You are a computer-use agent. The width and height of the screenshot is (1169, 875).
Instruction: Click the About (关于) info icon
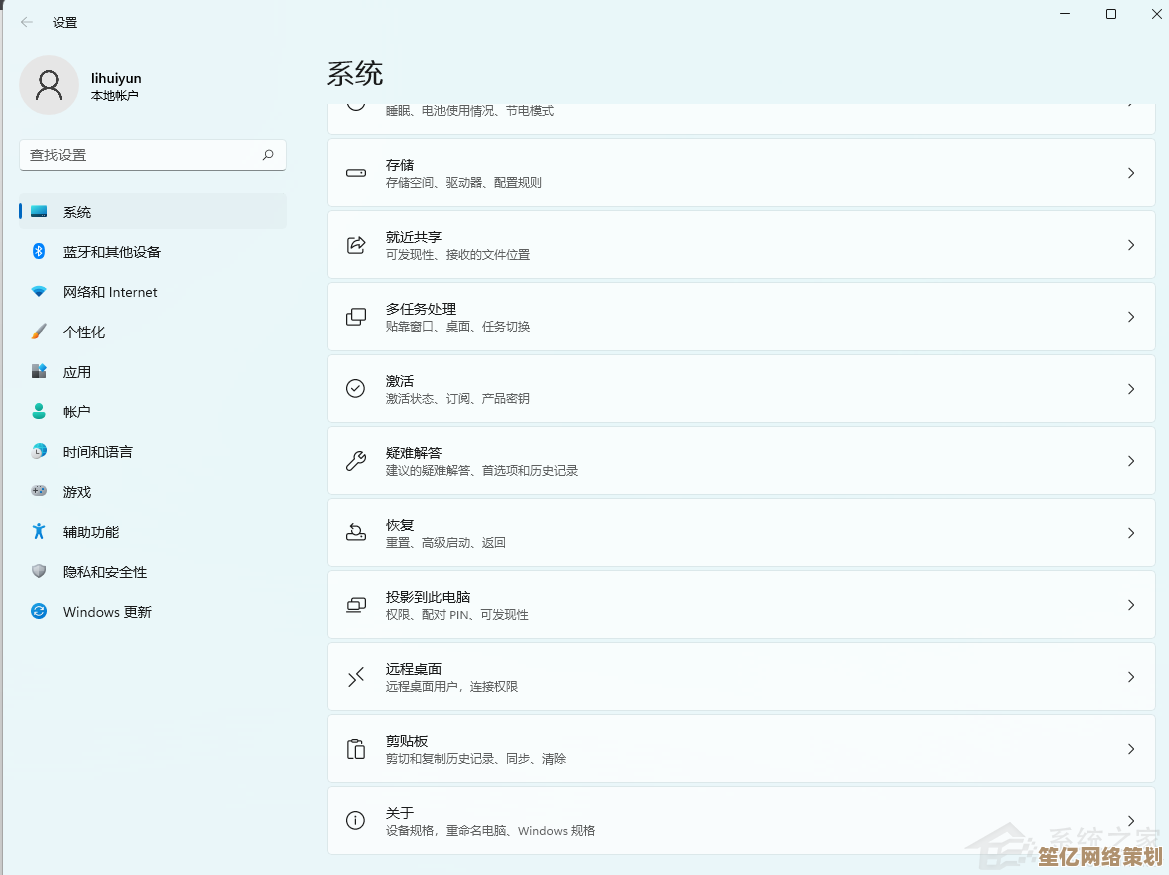(x=356, y=821)
